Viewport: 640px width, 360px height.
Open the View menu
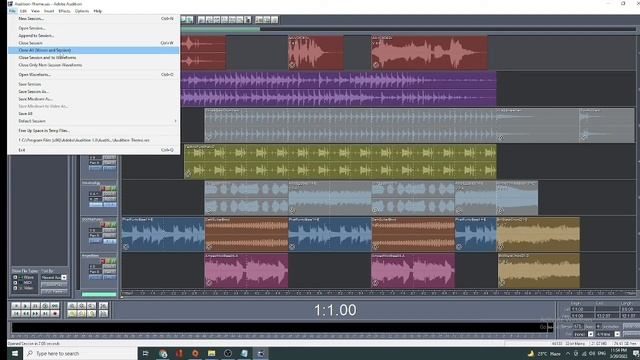(36, 11)
